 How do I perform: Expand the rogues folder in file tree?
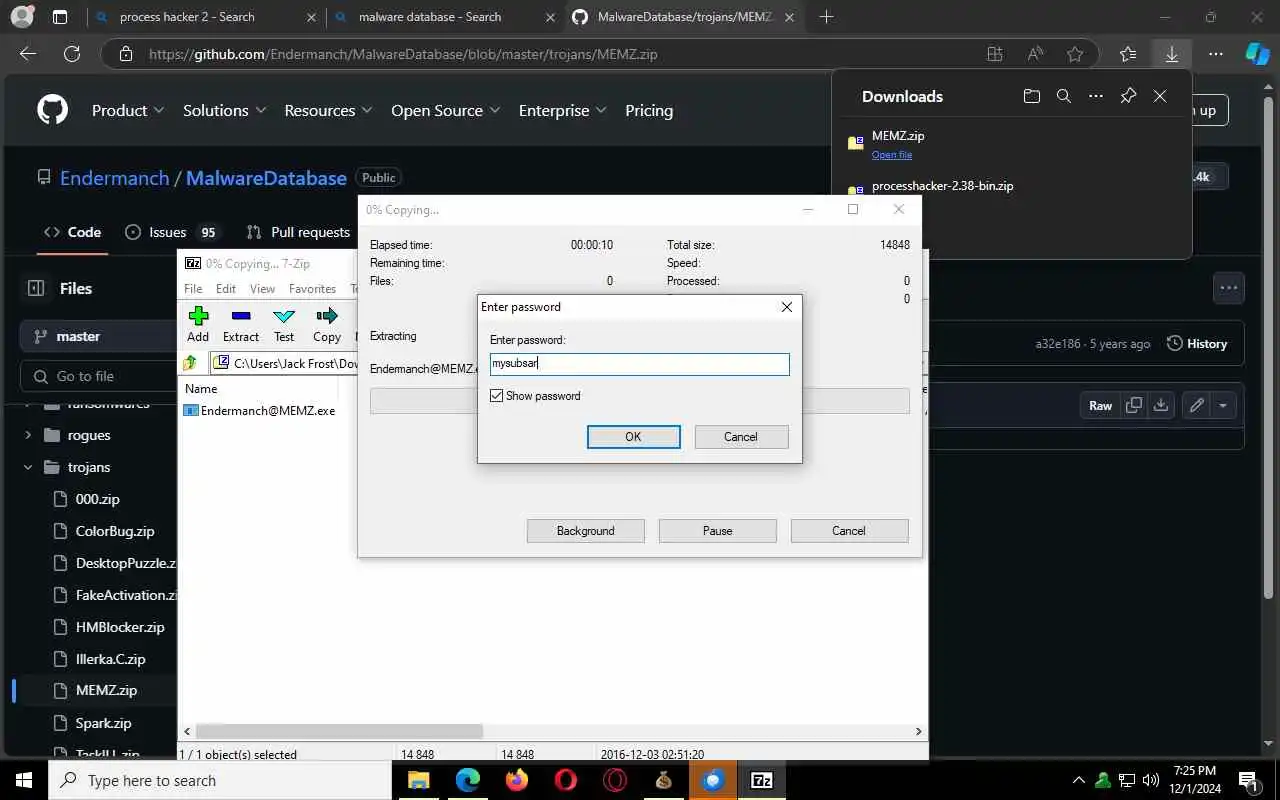click(x=28, y=435)
